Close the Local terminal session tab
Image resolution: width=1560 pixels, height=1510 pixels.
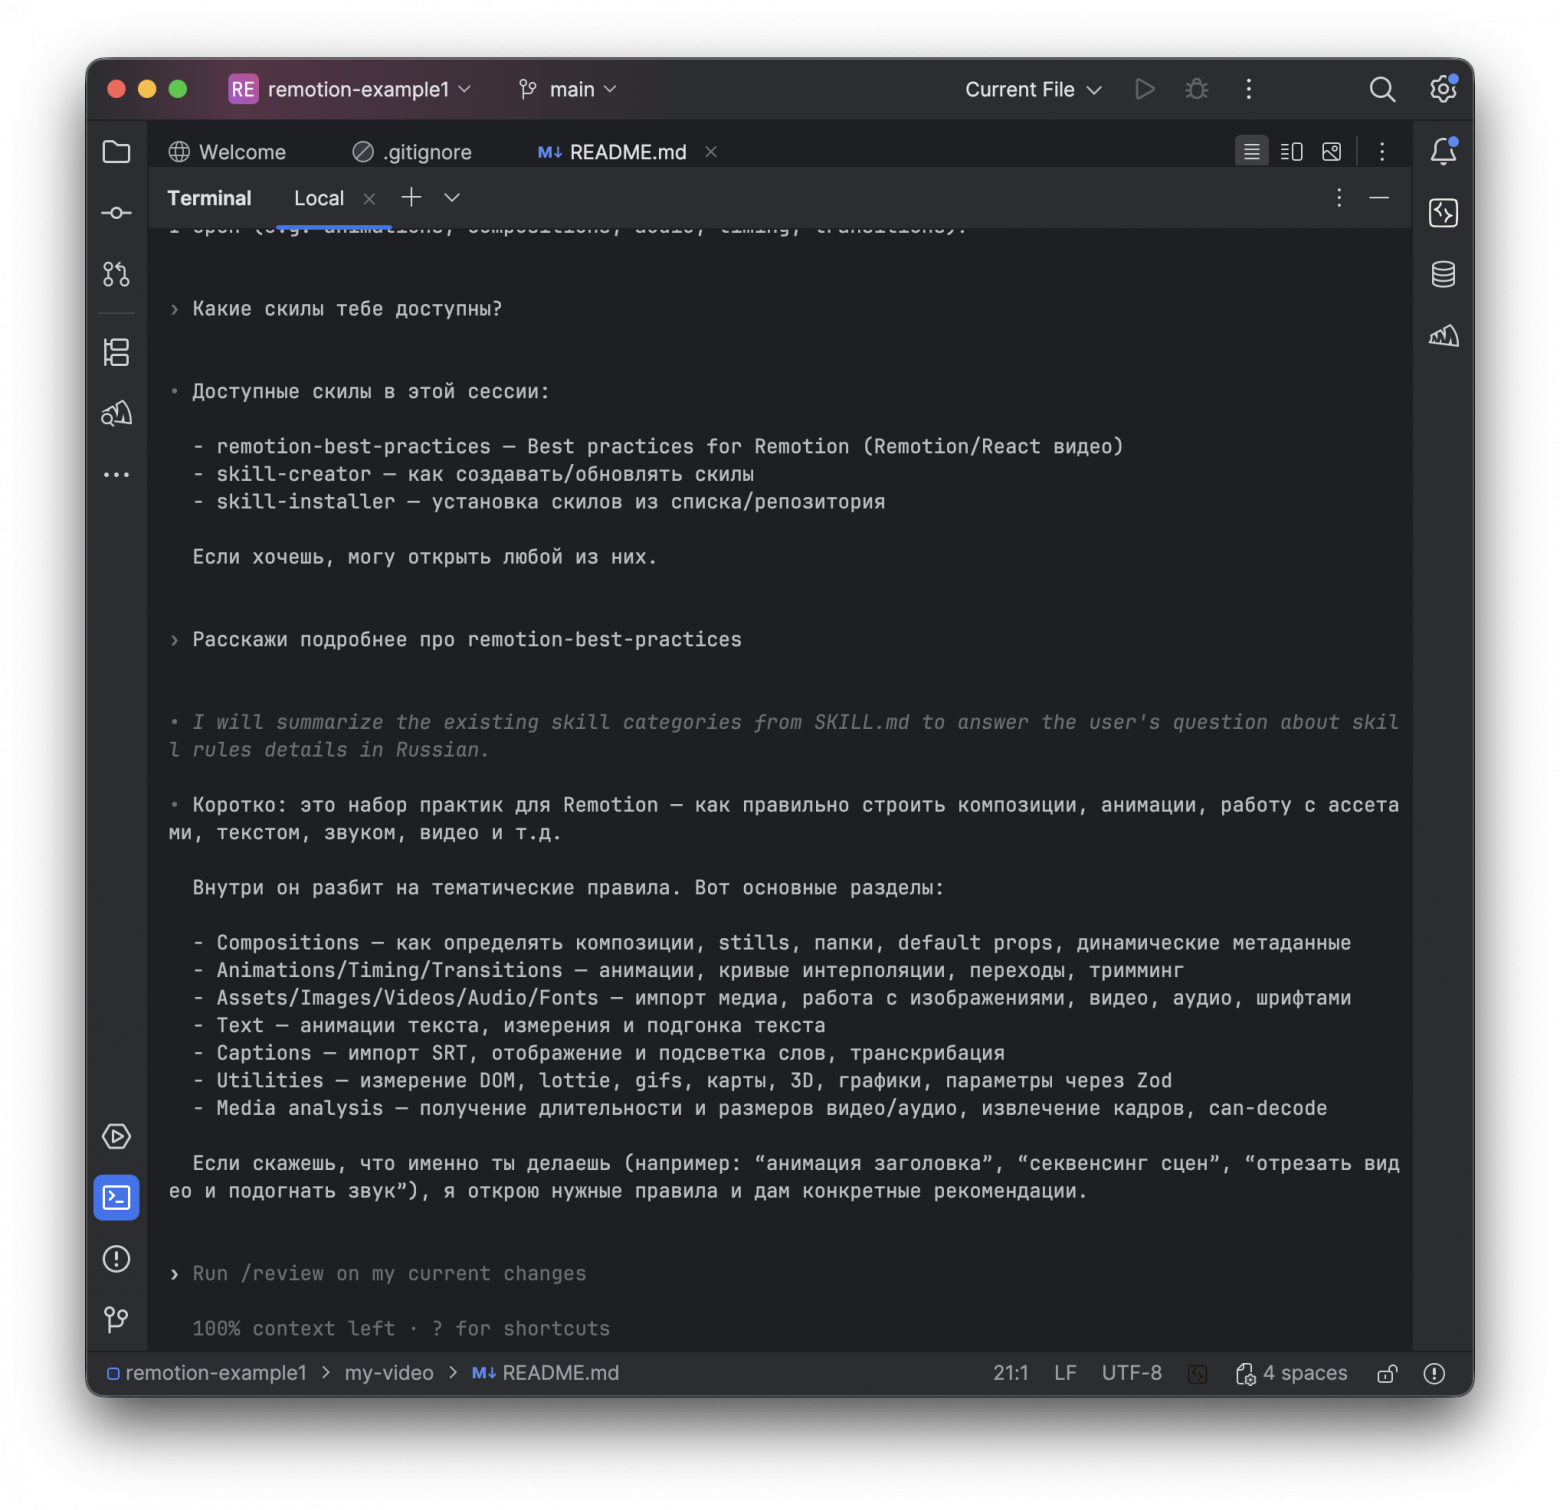pos(369,198)
